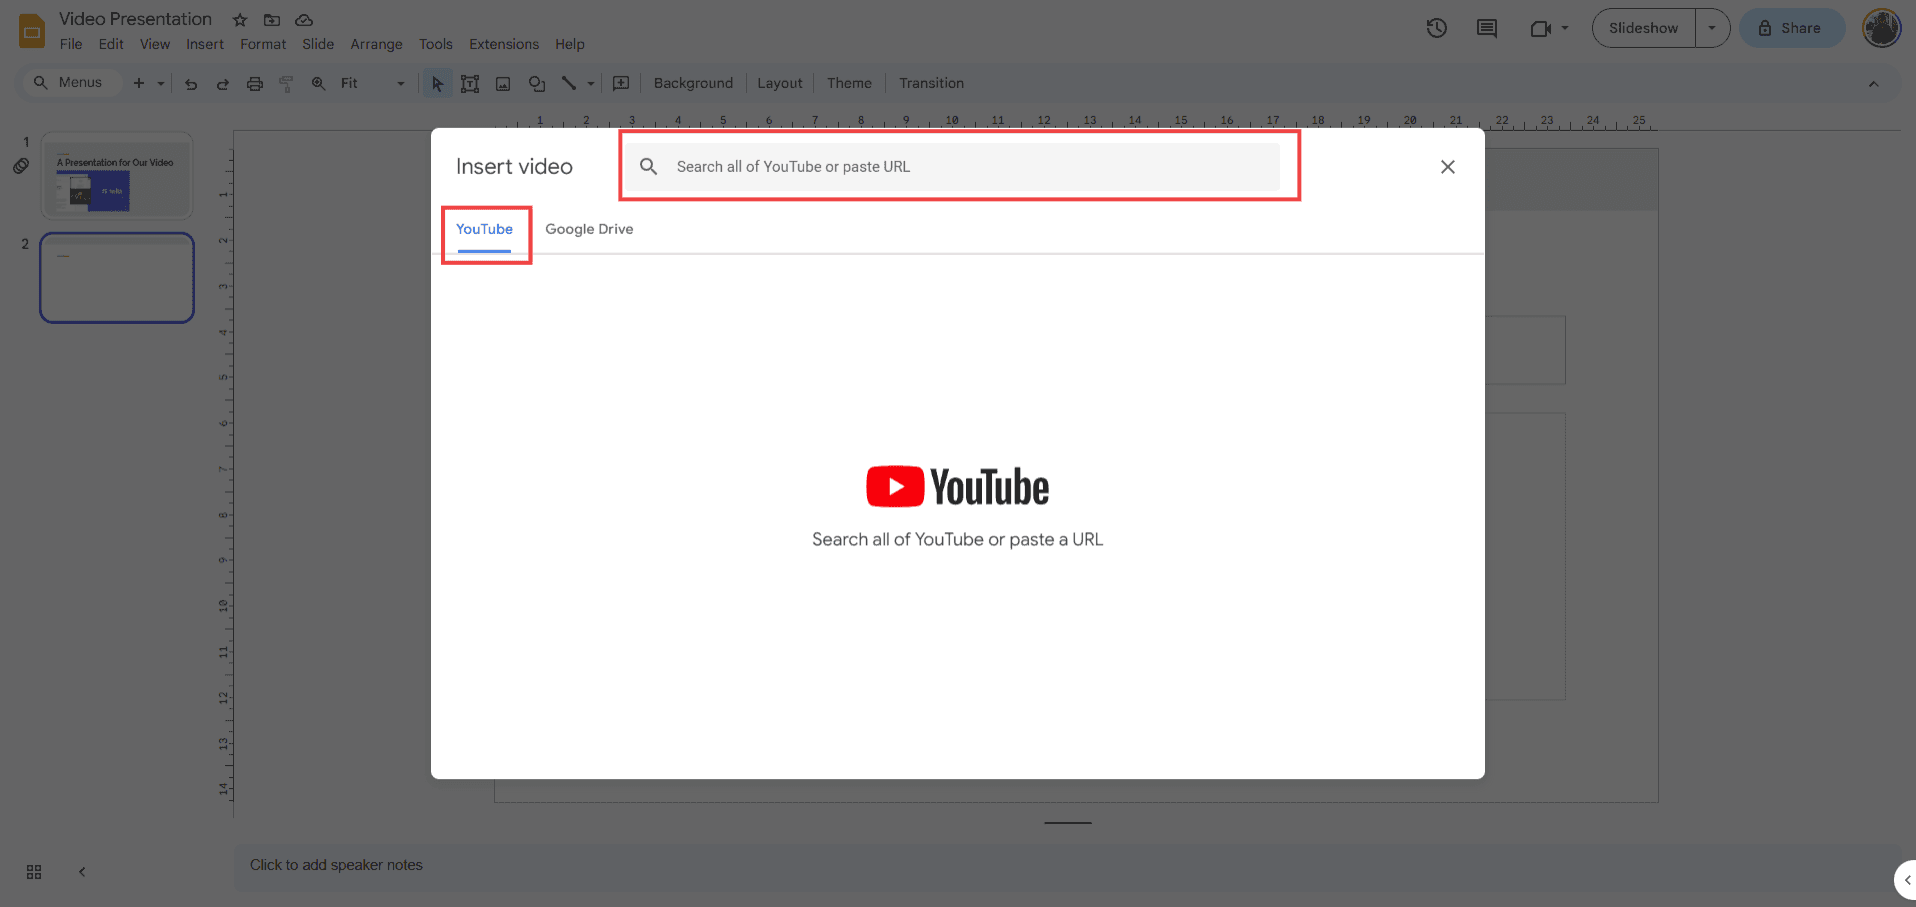Switch to the Google Drive tab
This screenshot has height=907, width=1916.
pos(589,229)
